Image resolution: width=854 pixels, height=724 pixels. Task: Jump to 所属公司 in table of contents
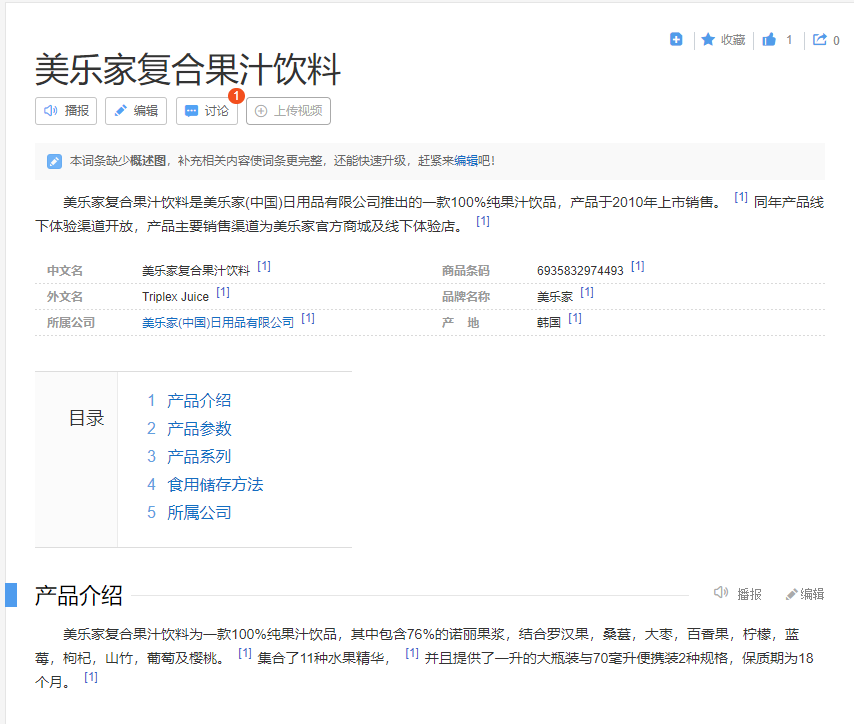click(199, 513)
